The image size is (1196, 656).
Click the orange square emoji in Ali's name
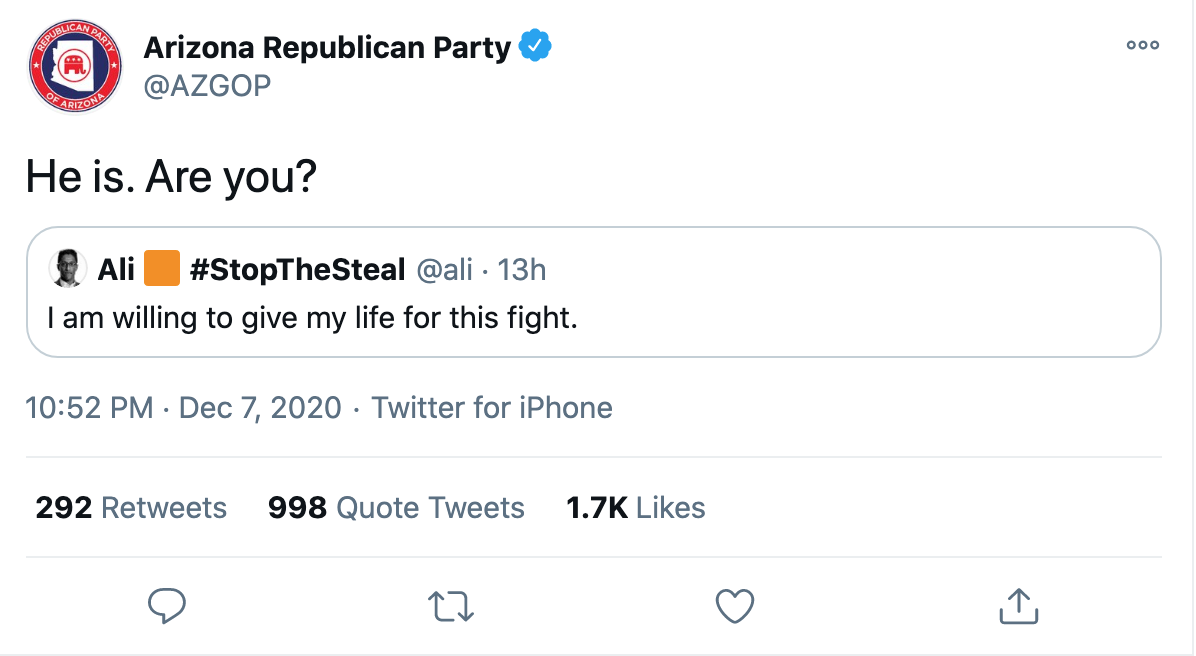pyautogui.click(x=161, y=269)
